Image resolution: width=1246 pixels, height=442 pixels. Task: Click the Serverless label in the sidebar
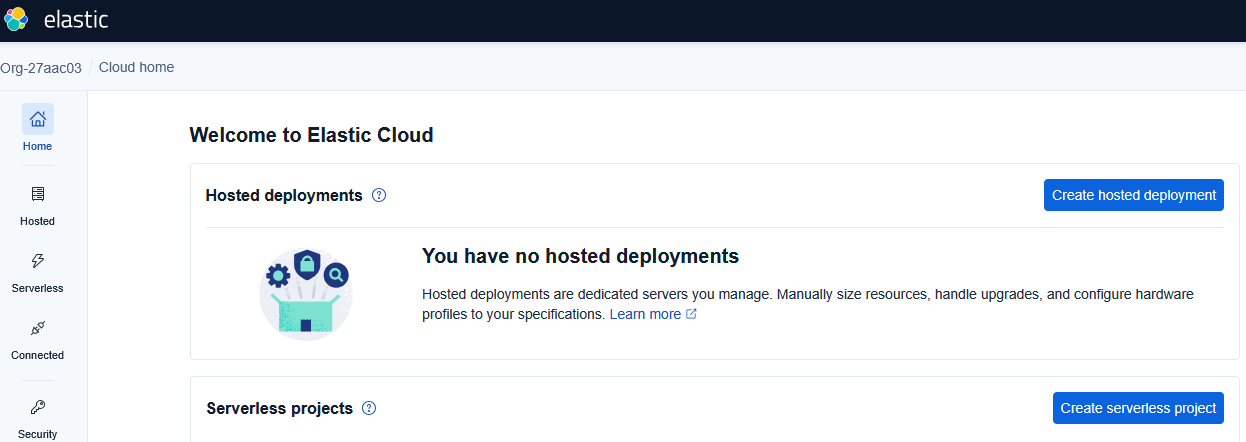click(37, 288)
